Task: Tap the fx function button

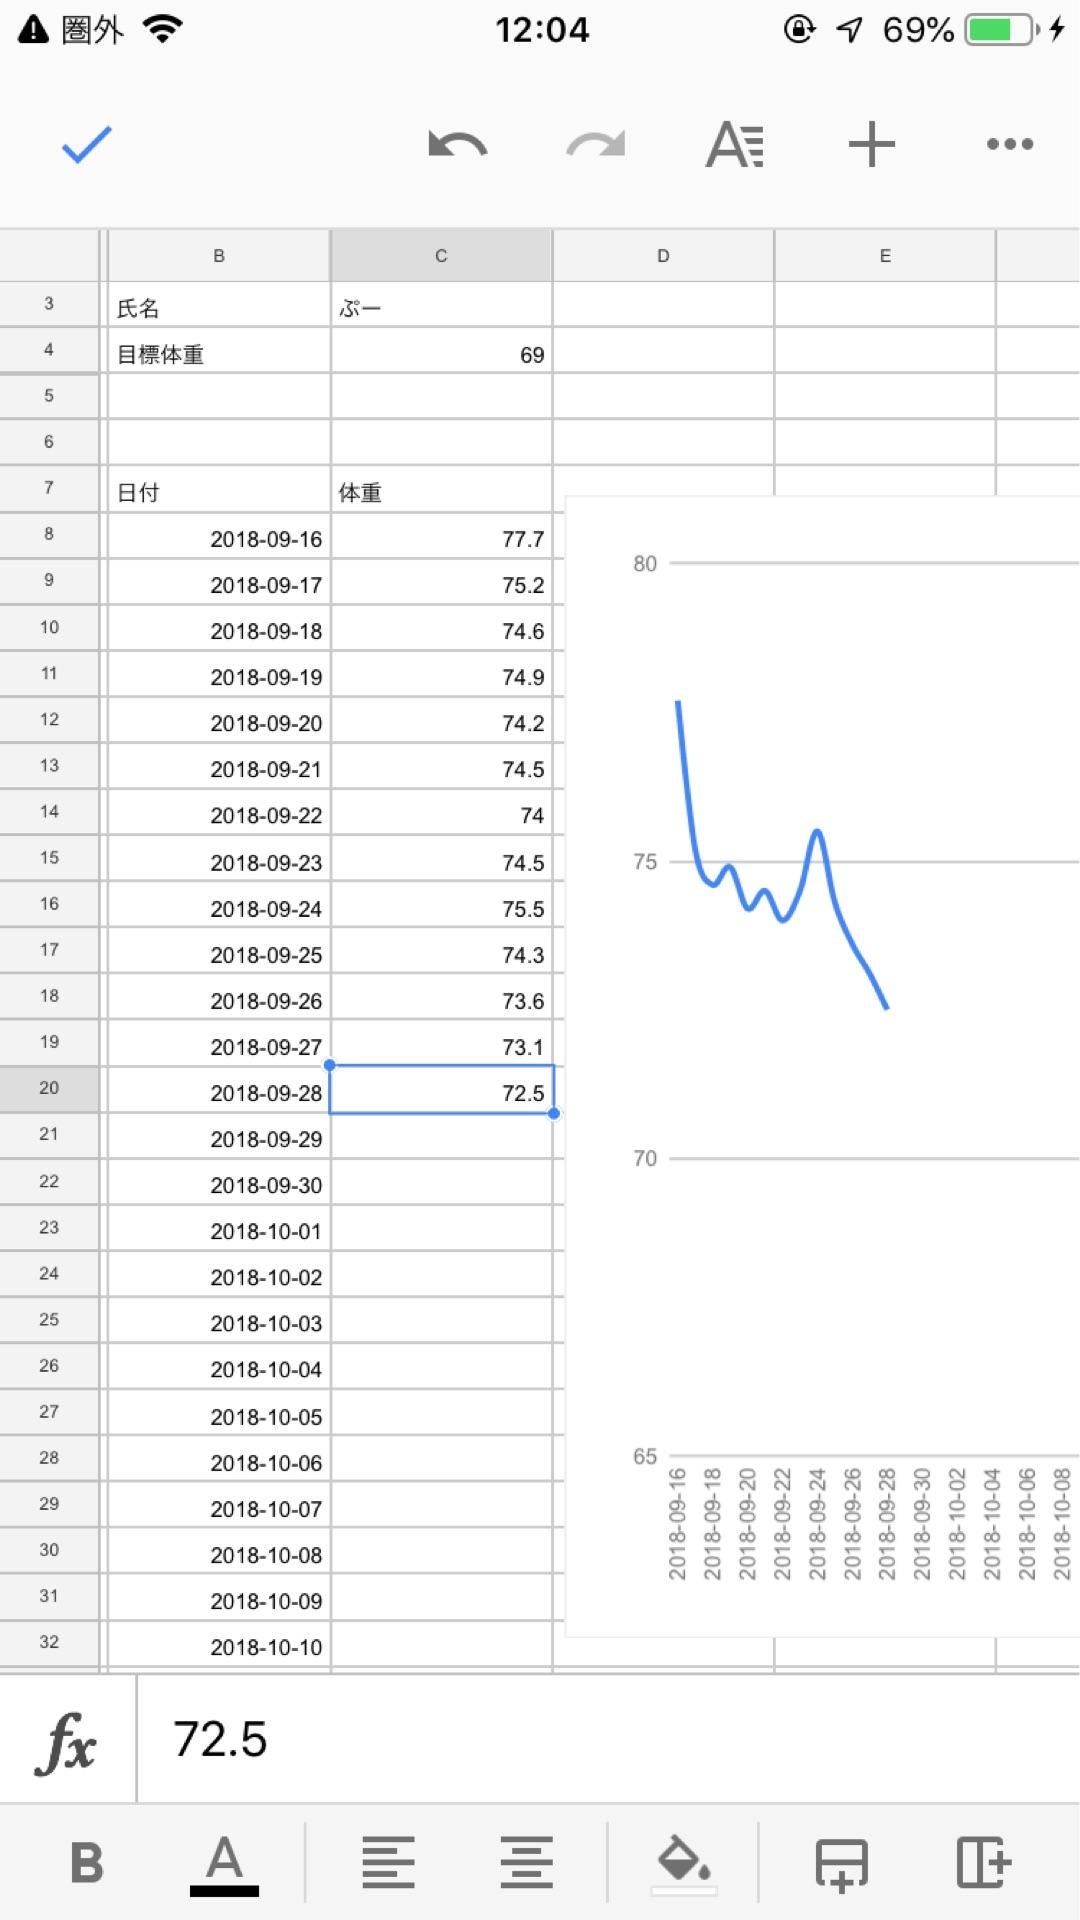Action: [x=67, y=1740]
